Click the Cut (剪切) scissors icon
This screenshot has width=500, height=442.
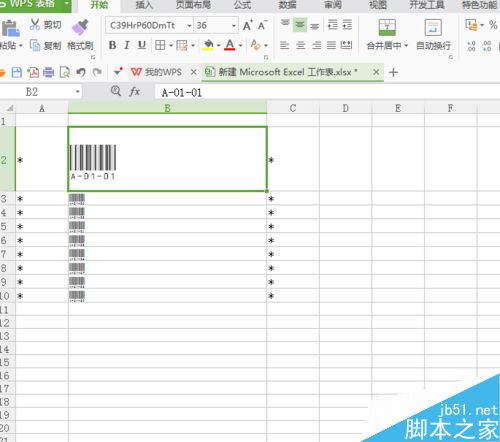click(35, 24)
